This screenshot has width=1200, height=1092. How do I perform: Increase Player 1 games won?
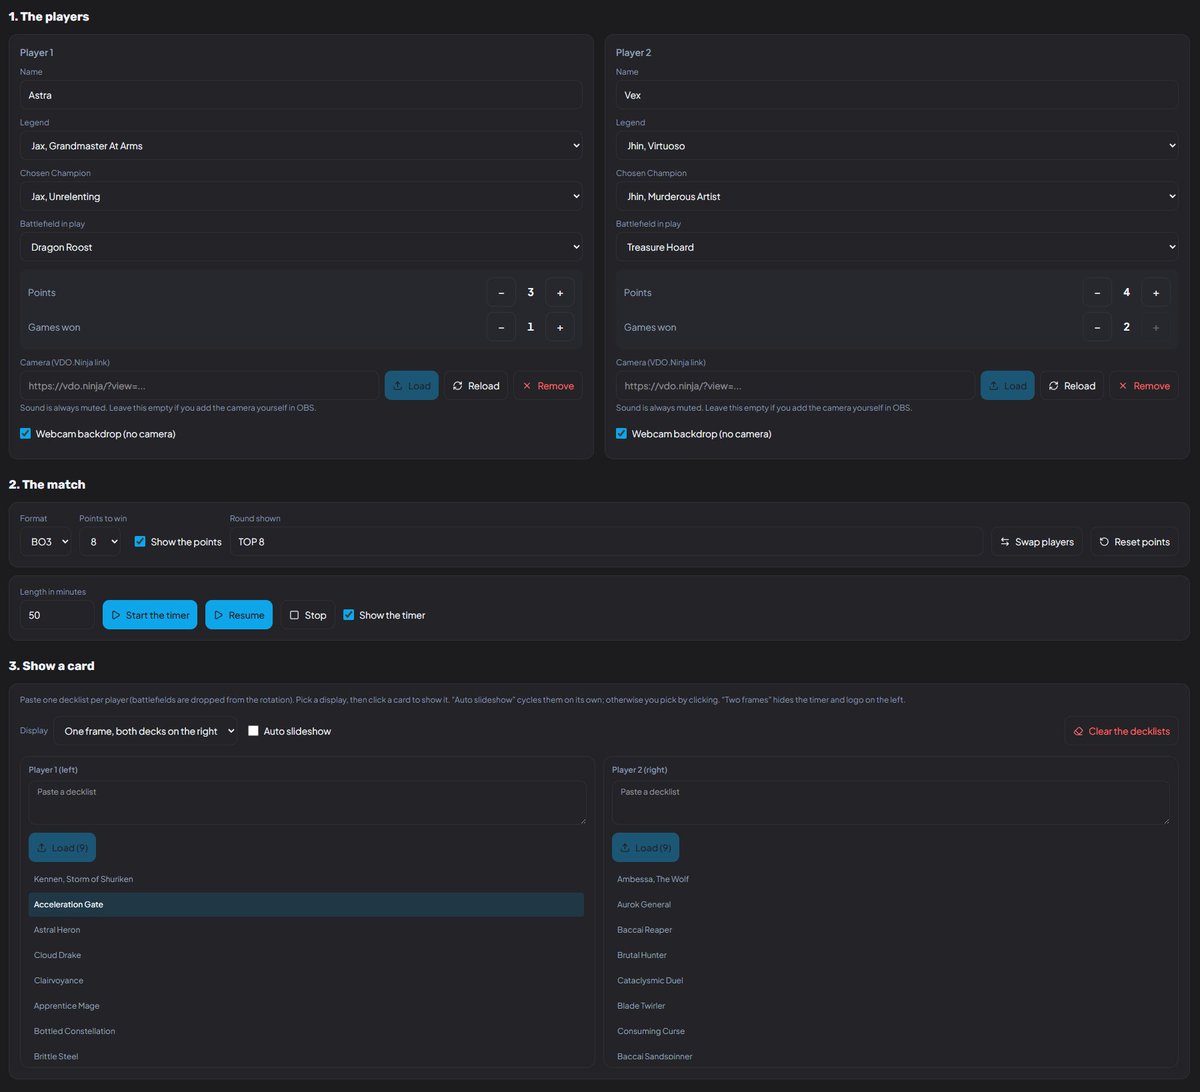pyautogui.click(x=560, y=327)
